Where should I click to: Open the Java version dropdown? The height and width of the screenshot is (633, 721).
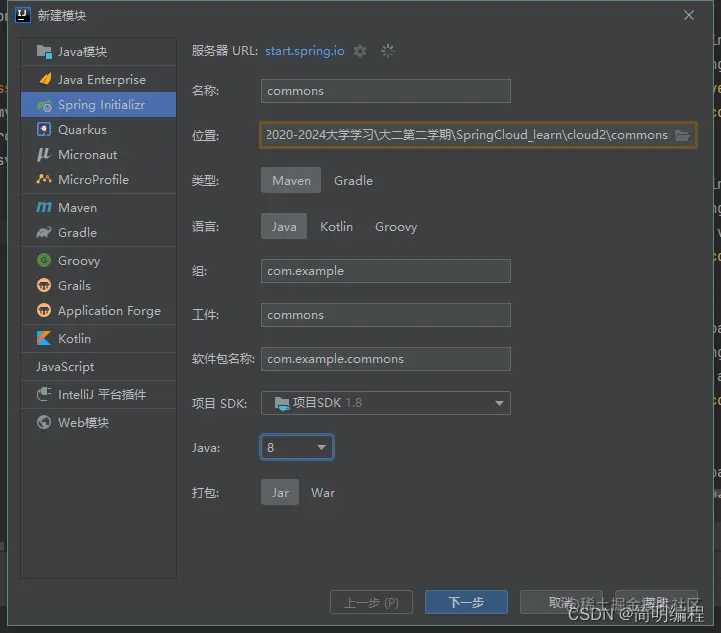pyautogui.click(x=297, y=447)
